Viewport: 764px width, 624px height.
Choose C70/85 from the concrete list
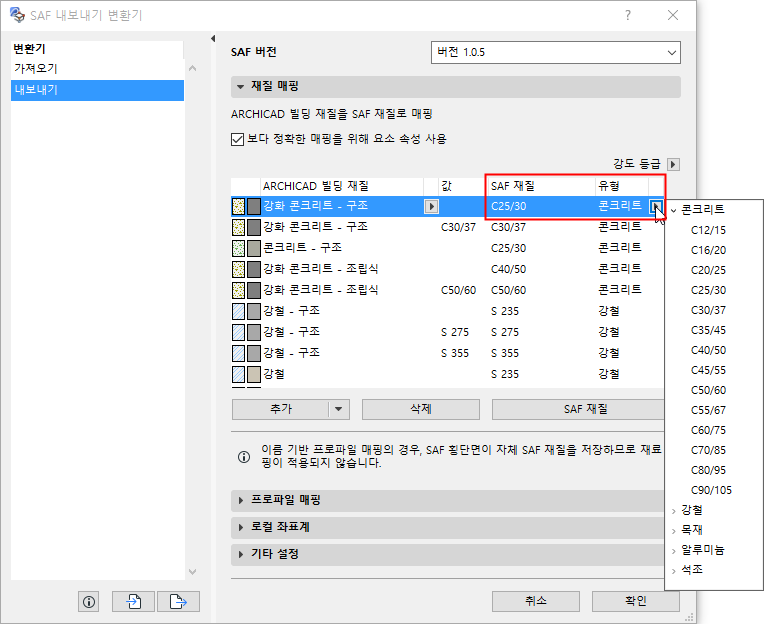708,450
